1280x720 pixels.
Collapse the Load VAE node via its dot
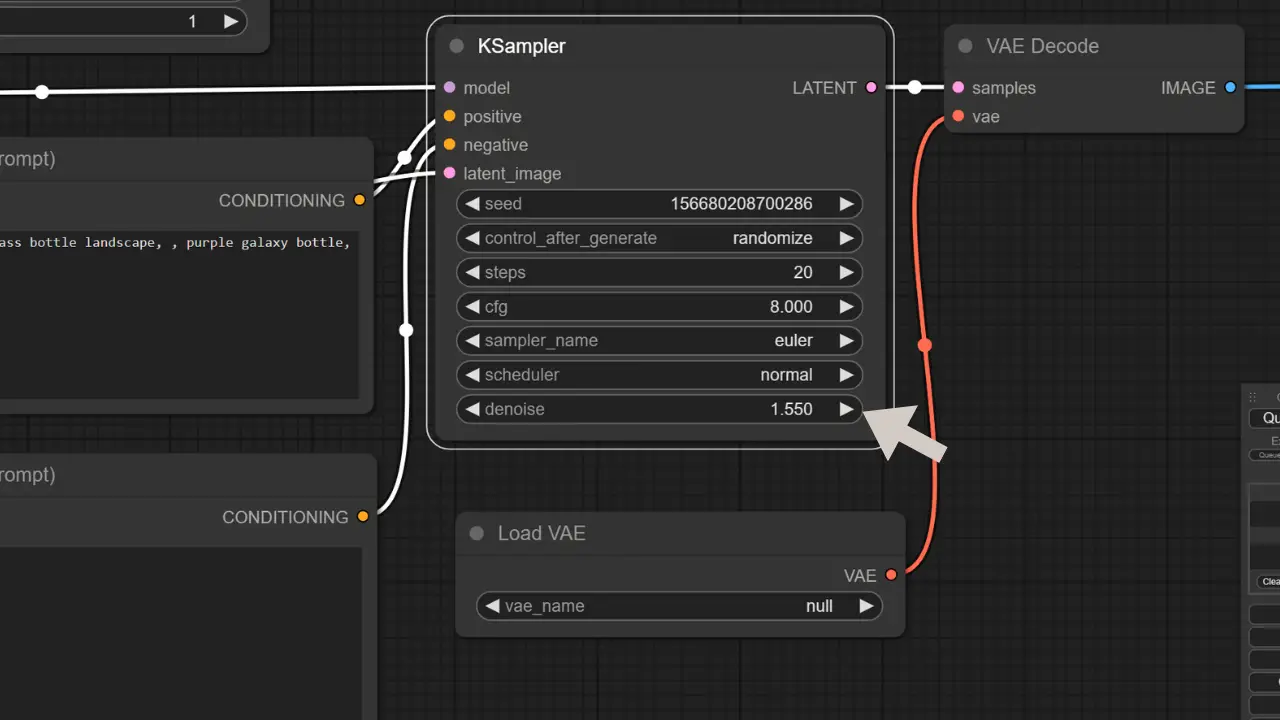(x=477, y=533)
